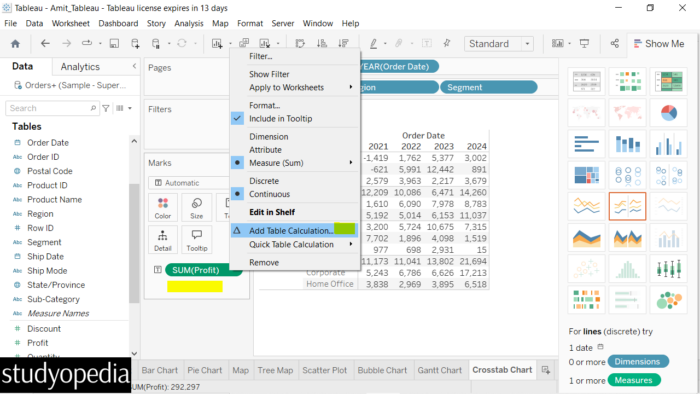Click the Sort ascending toolbar icon
The width and height of the screenshot is (700, 394).
(x=321, y=43)
